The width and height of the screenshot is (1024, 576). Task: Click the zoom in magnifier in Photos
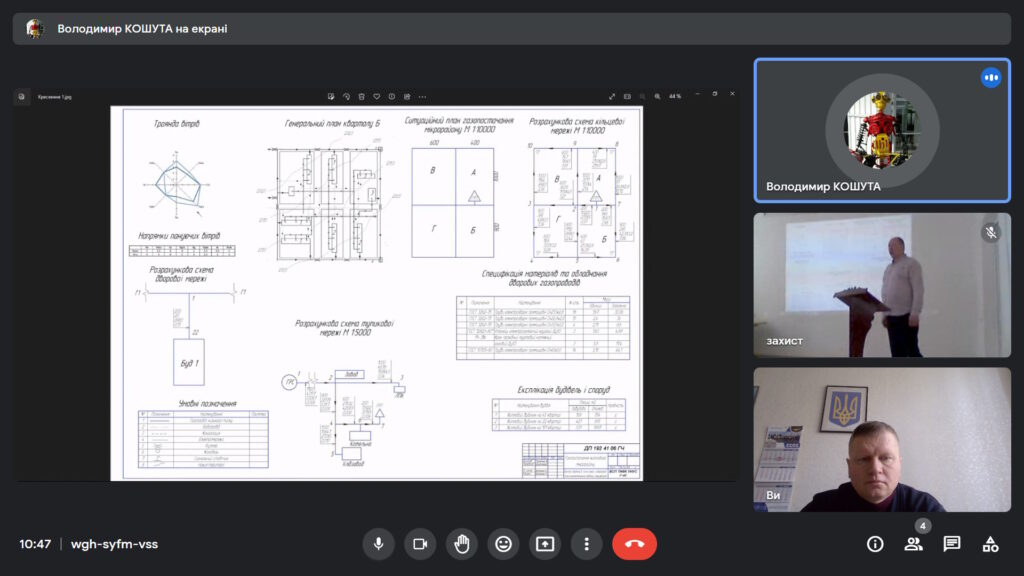click(658, 97)
